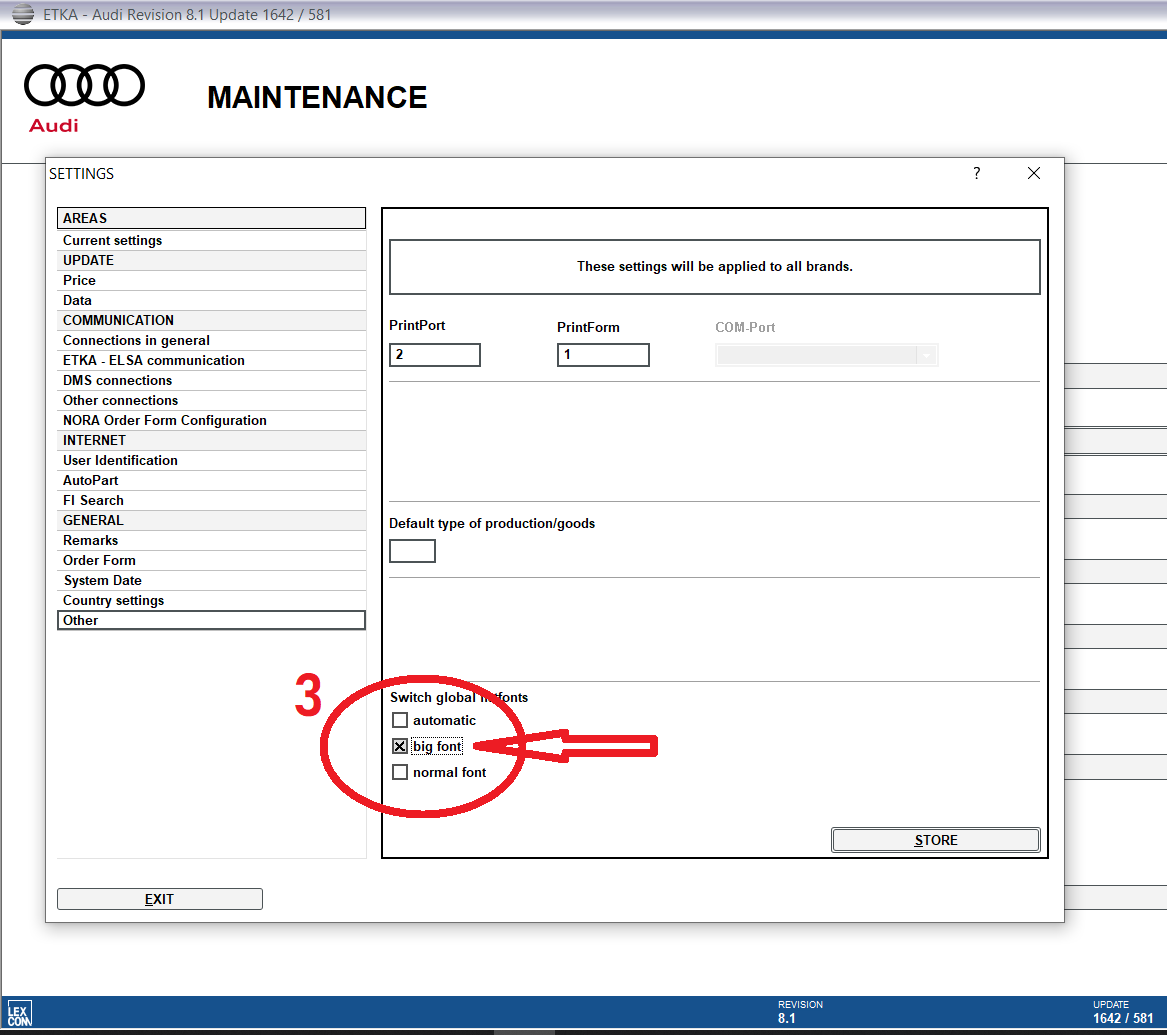
Task: Open NORA Order Form Configuration
Action: [x=211, y=420]
